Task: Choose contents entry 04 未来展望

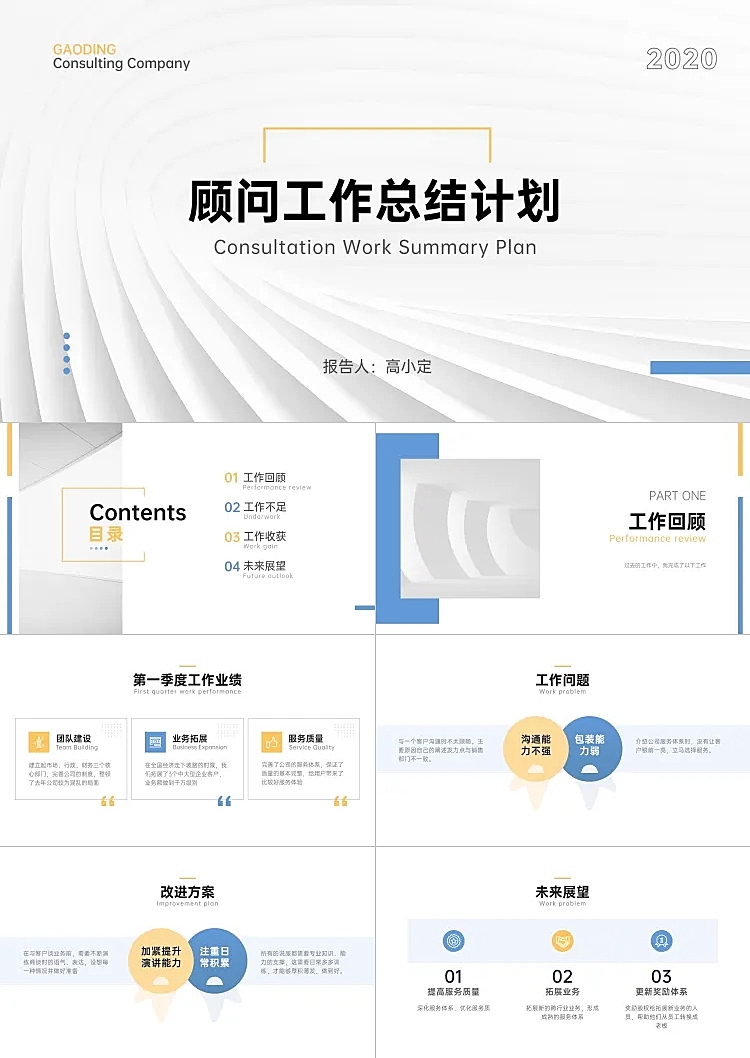Action: pos(258,569)
